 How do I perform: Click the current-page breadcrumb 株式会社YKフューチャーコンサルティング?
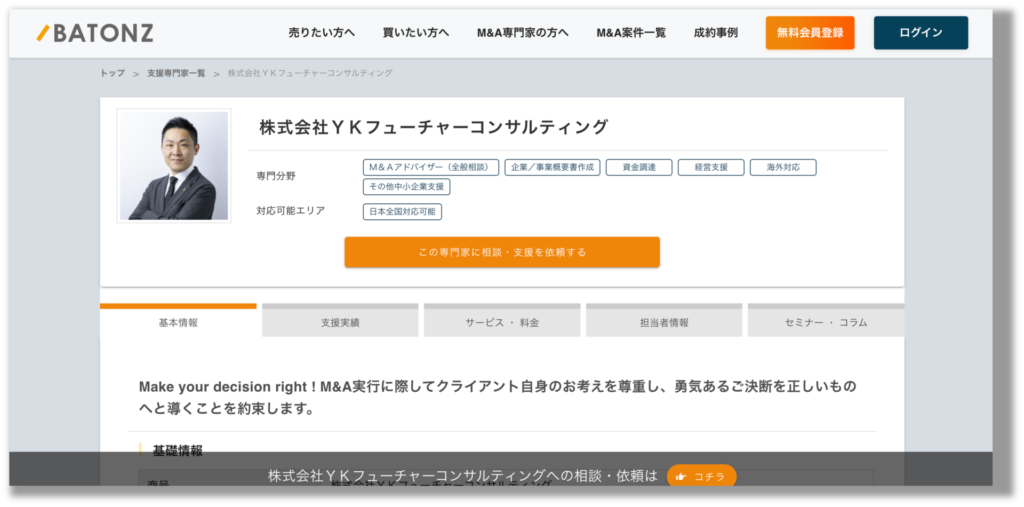[310, 73]
